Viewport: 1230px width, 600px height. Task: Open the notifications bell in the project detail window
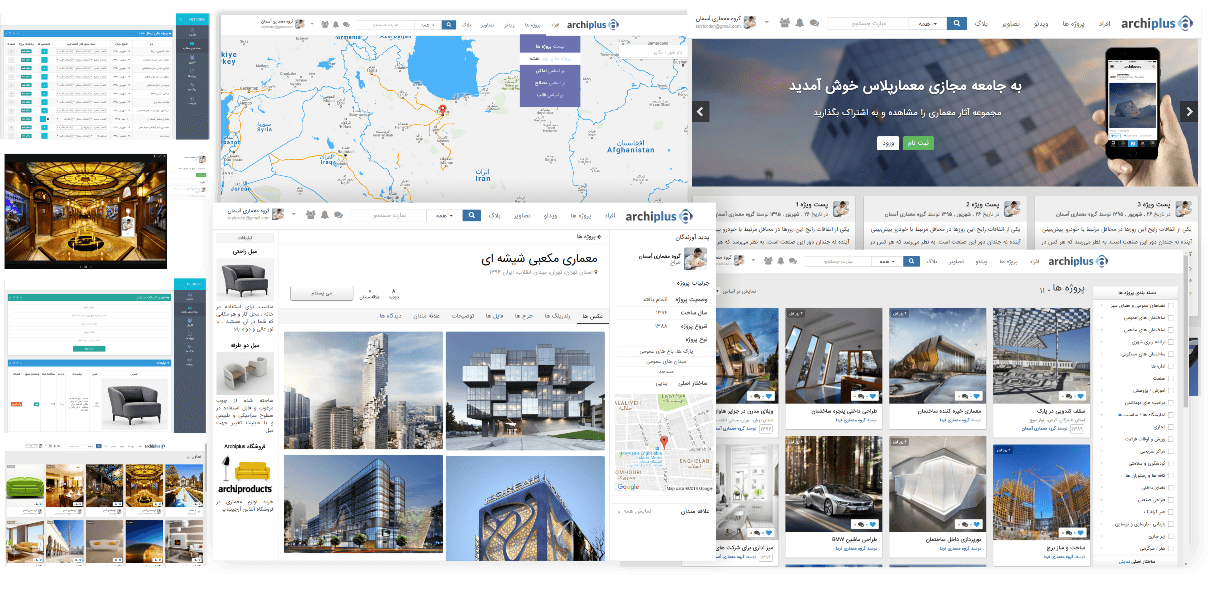coord(324,215)
